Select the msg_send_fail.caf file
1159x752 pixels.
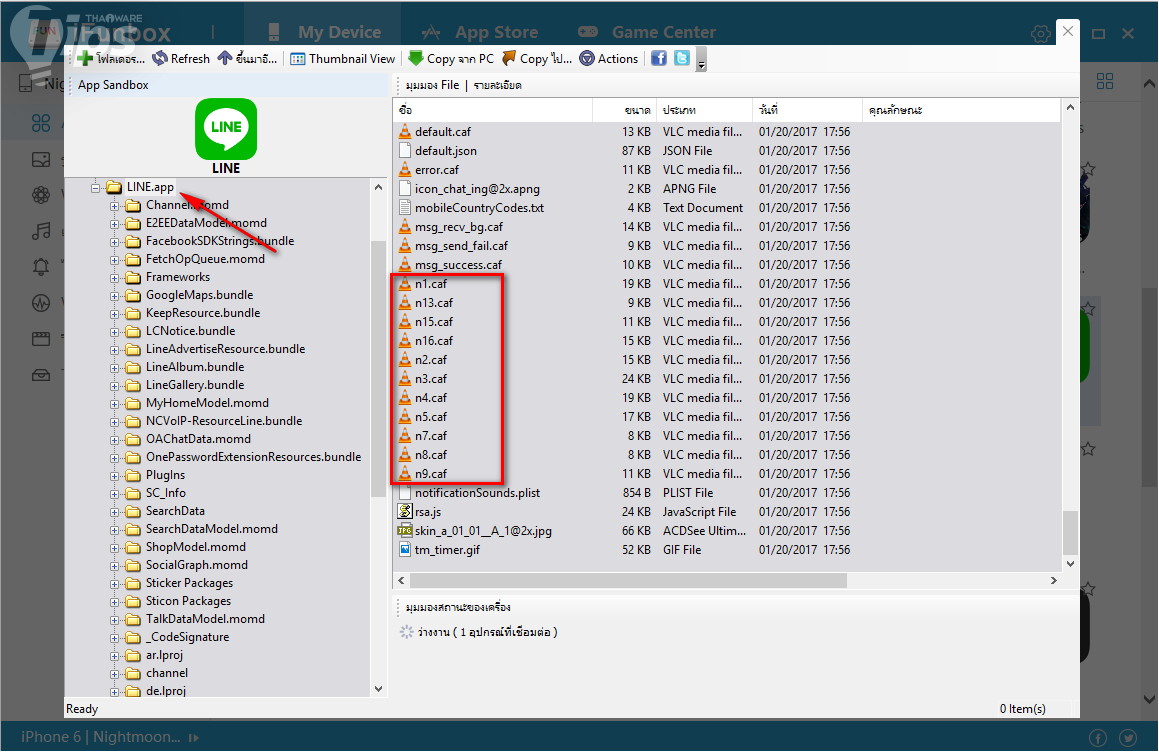click(x=461, y=245)
